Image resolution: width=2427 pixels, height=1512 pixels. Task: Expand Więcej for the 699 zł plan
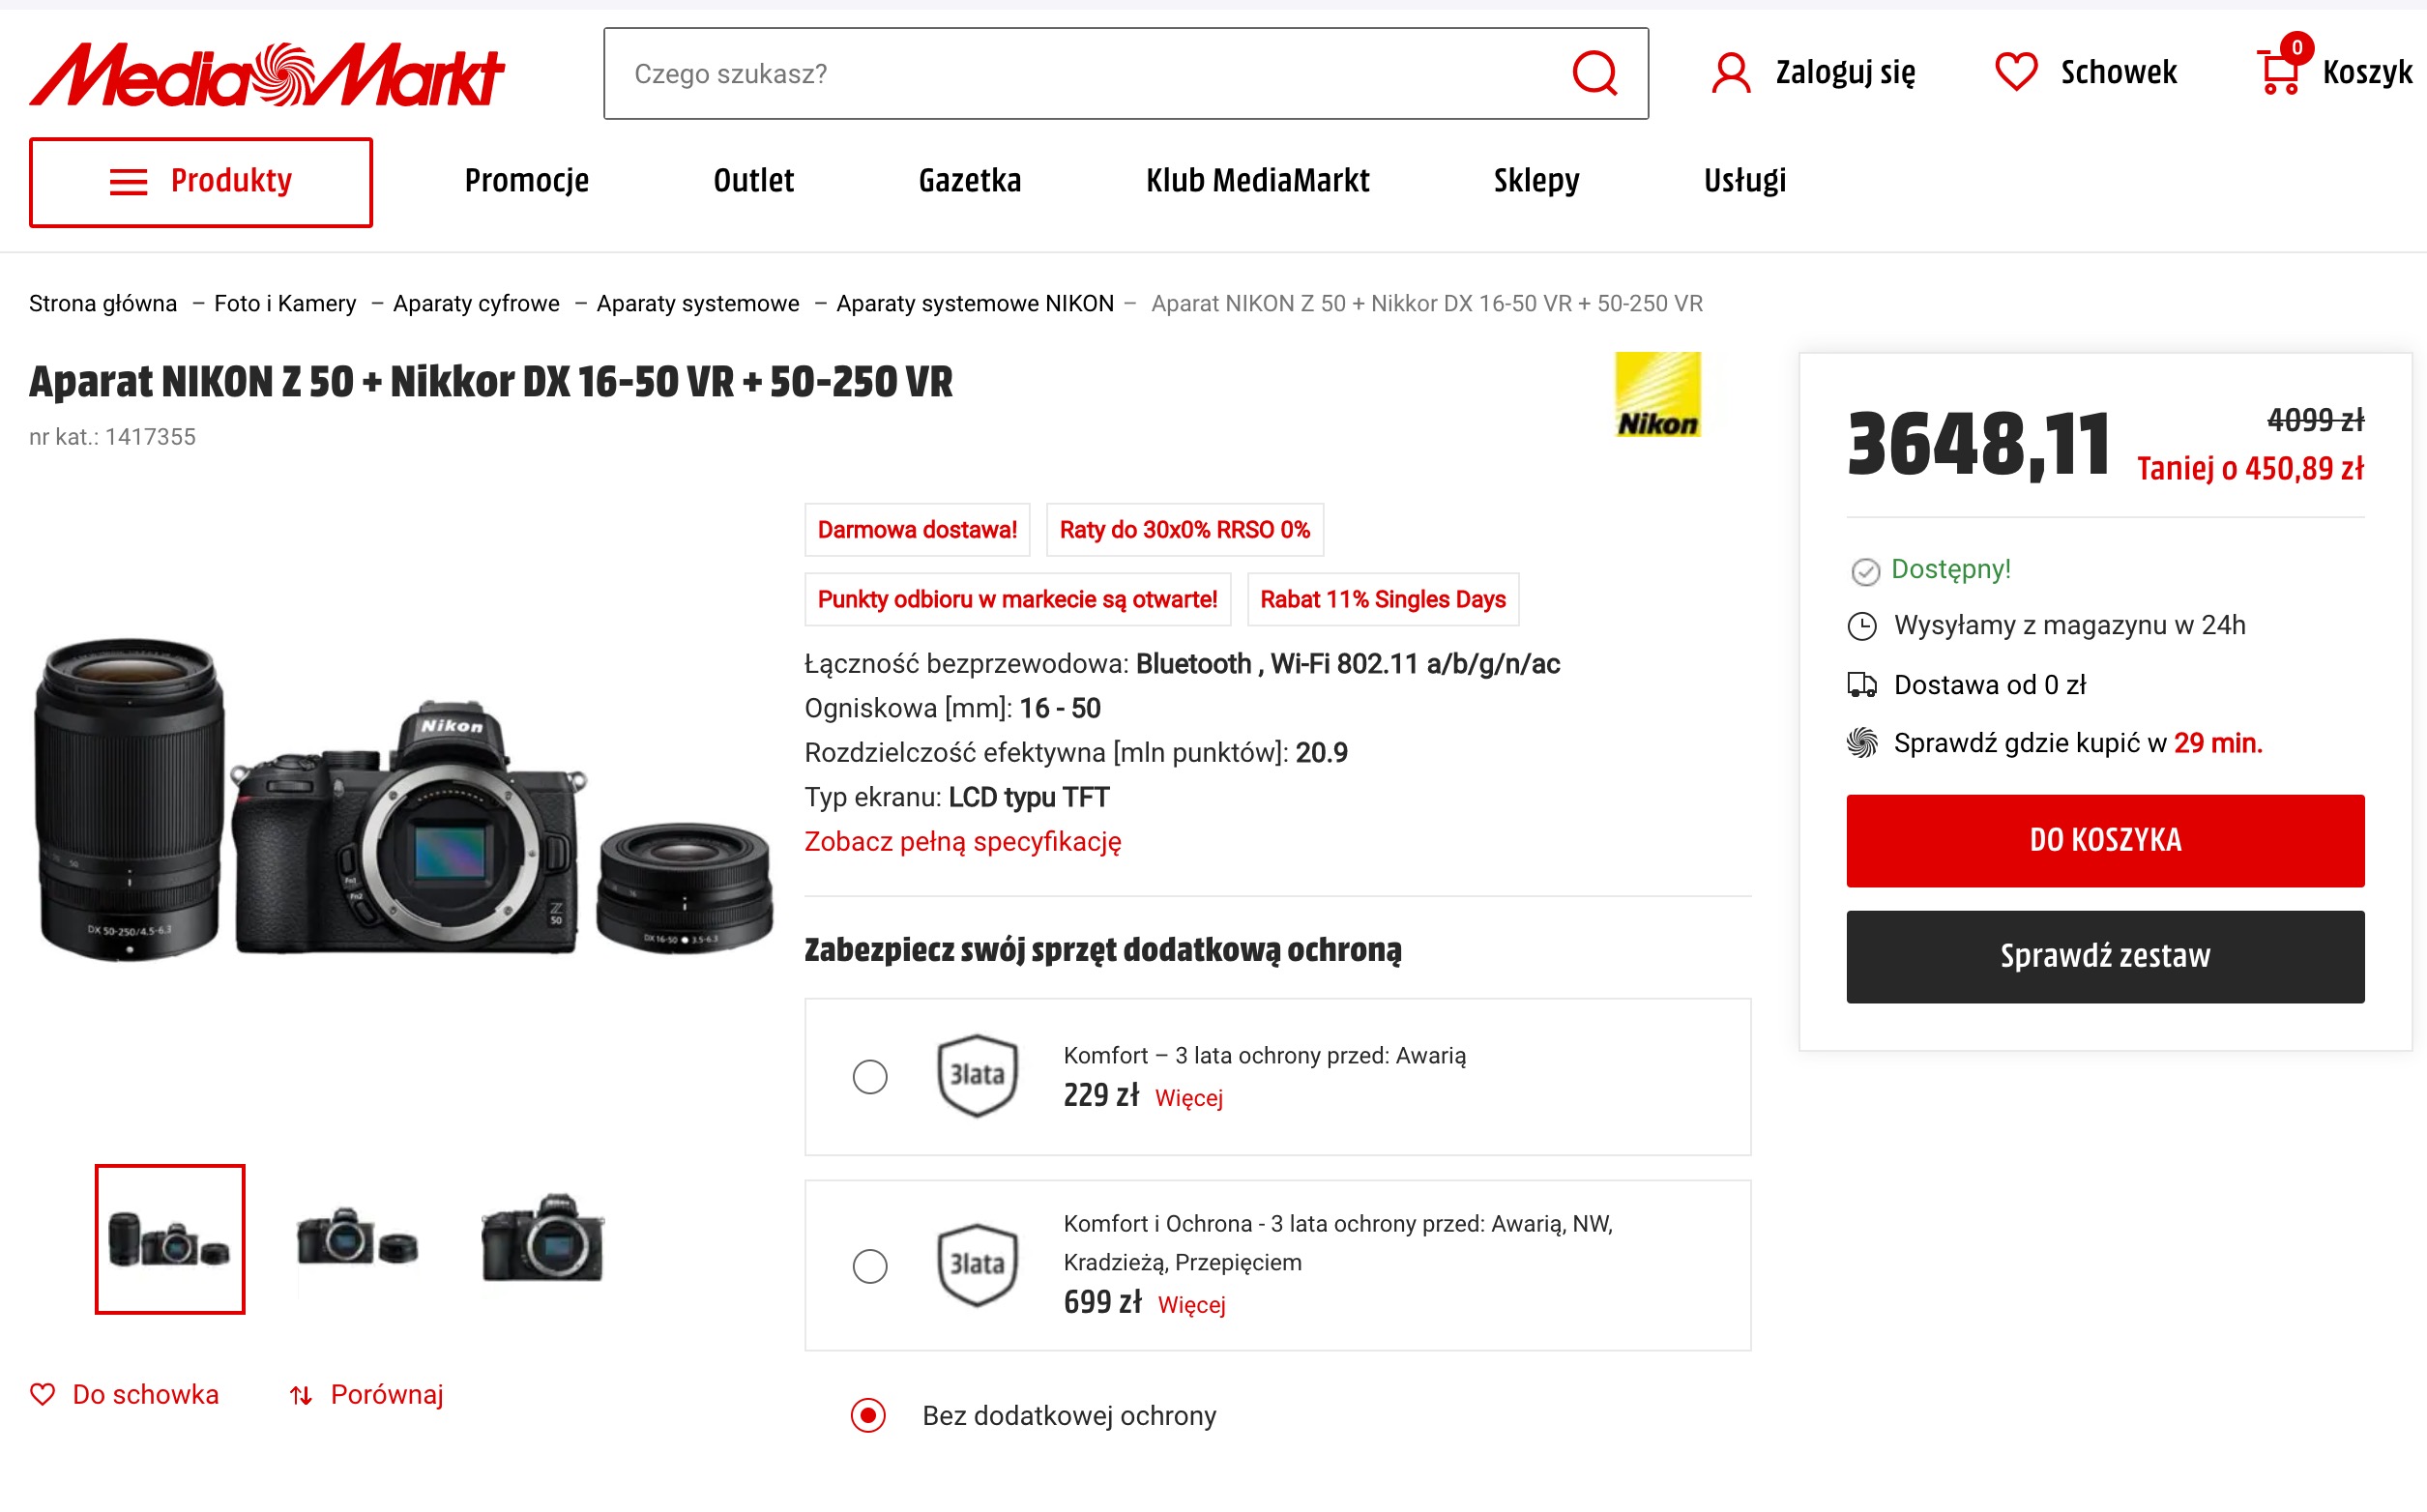tap(1191, 1305)
